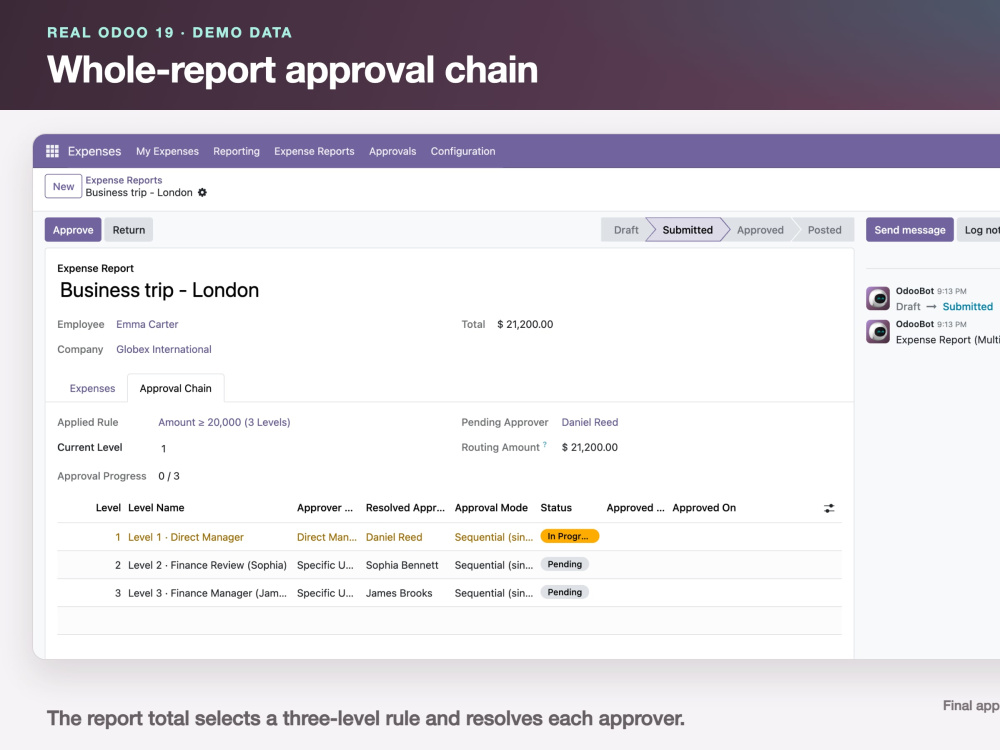Image resolution: width=1000 pixels, height=750 pixels.
Task: Sort by the Approval Mode column header
Action: pos(491,508)
